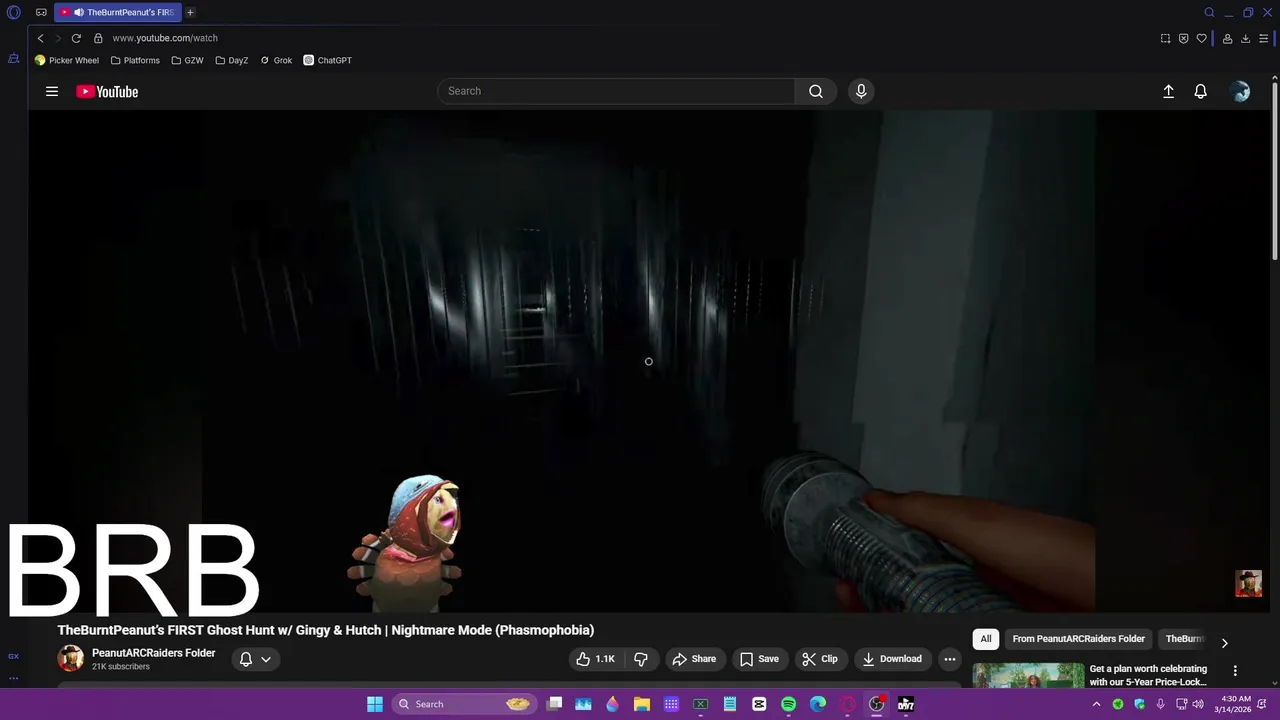Show next chips with right chevron
The image size is (1280, 720).
1224,643
